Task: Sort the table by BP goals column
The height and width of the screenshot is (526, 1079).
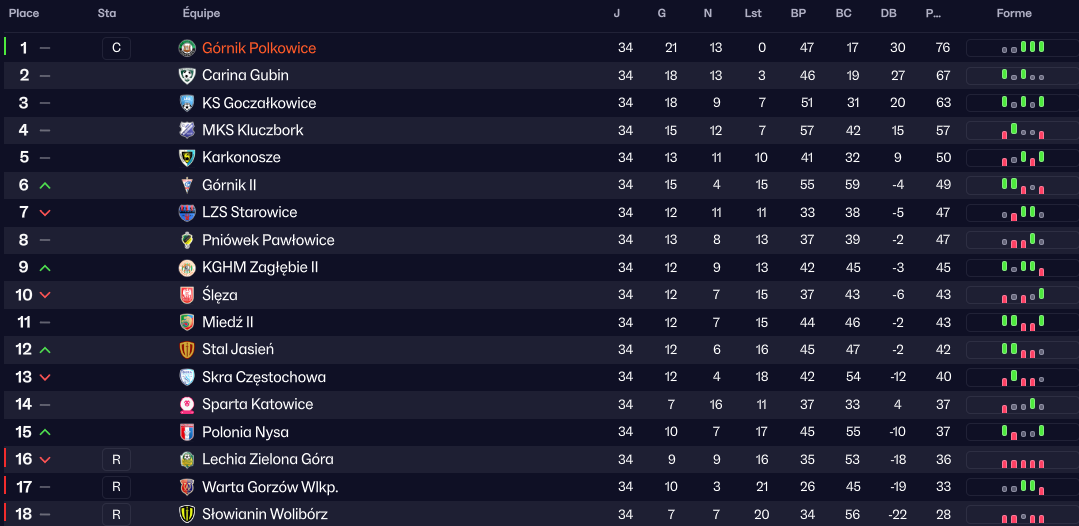Action: point(798,13)
